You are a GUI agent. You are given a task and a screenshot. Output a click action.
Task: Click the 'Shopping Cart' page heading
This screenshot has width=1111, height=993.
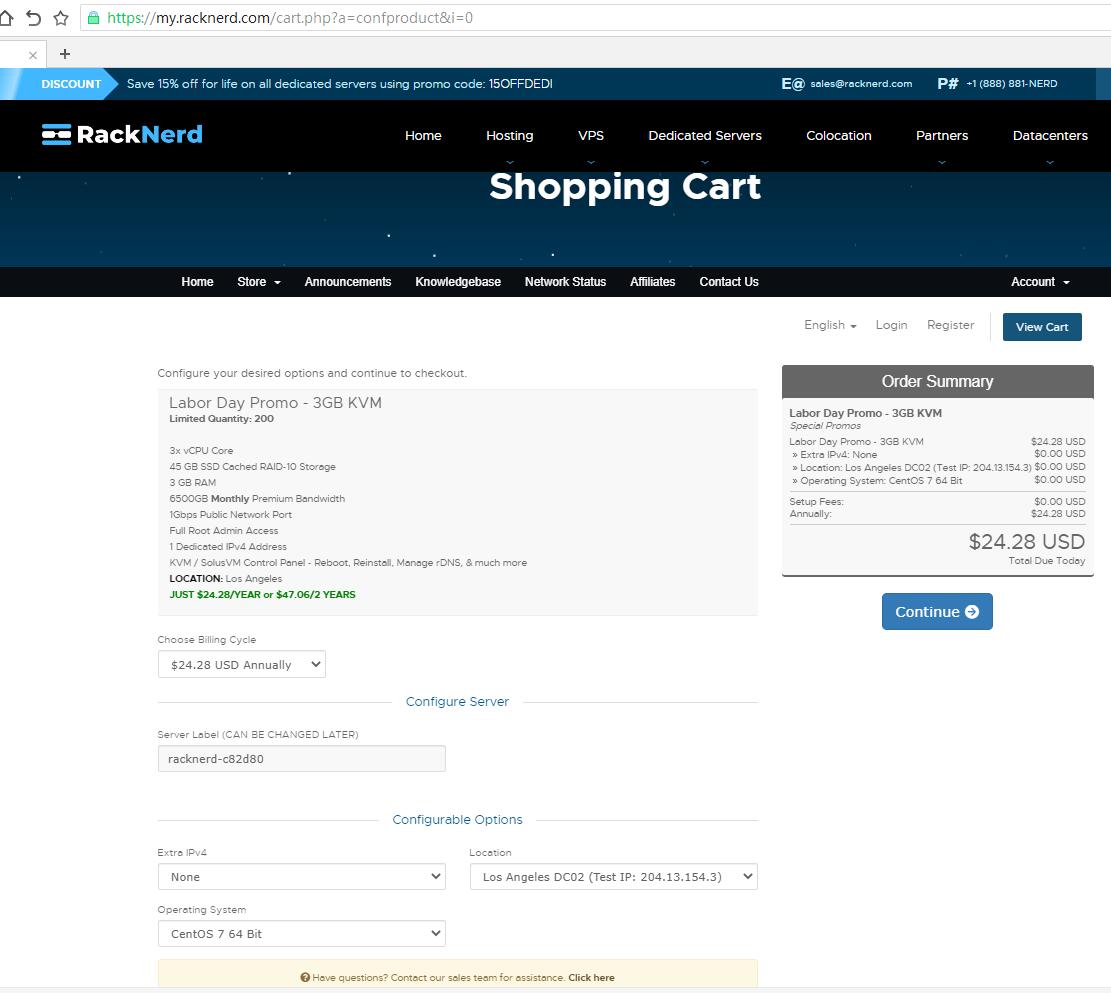click(625, 186)
